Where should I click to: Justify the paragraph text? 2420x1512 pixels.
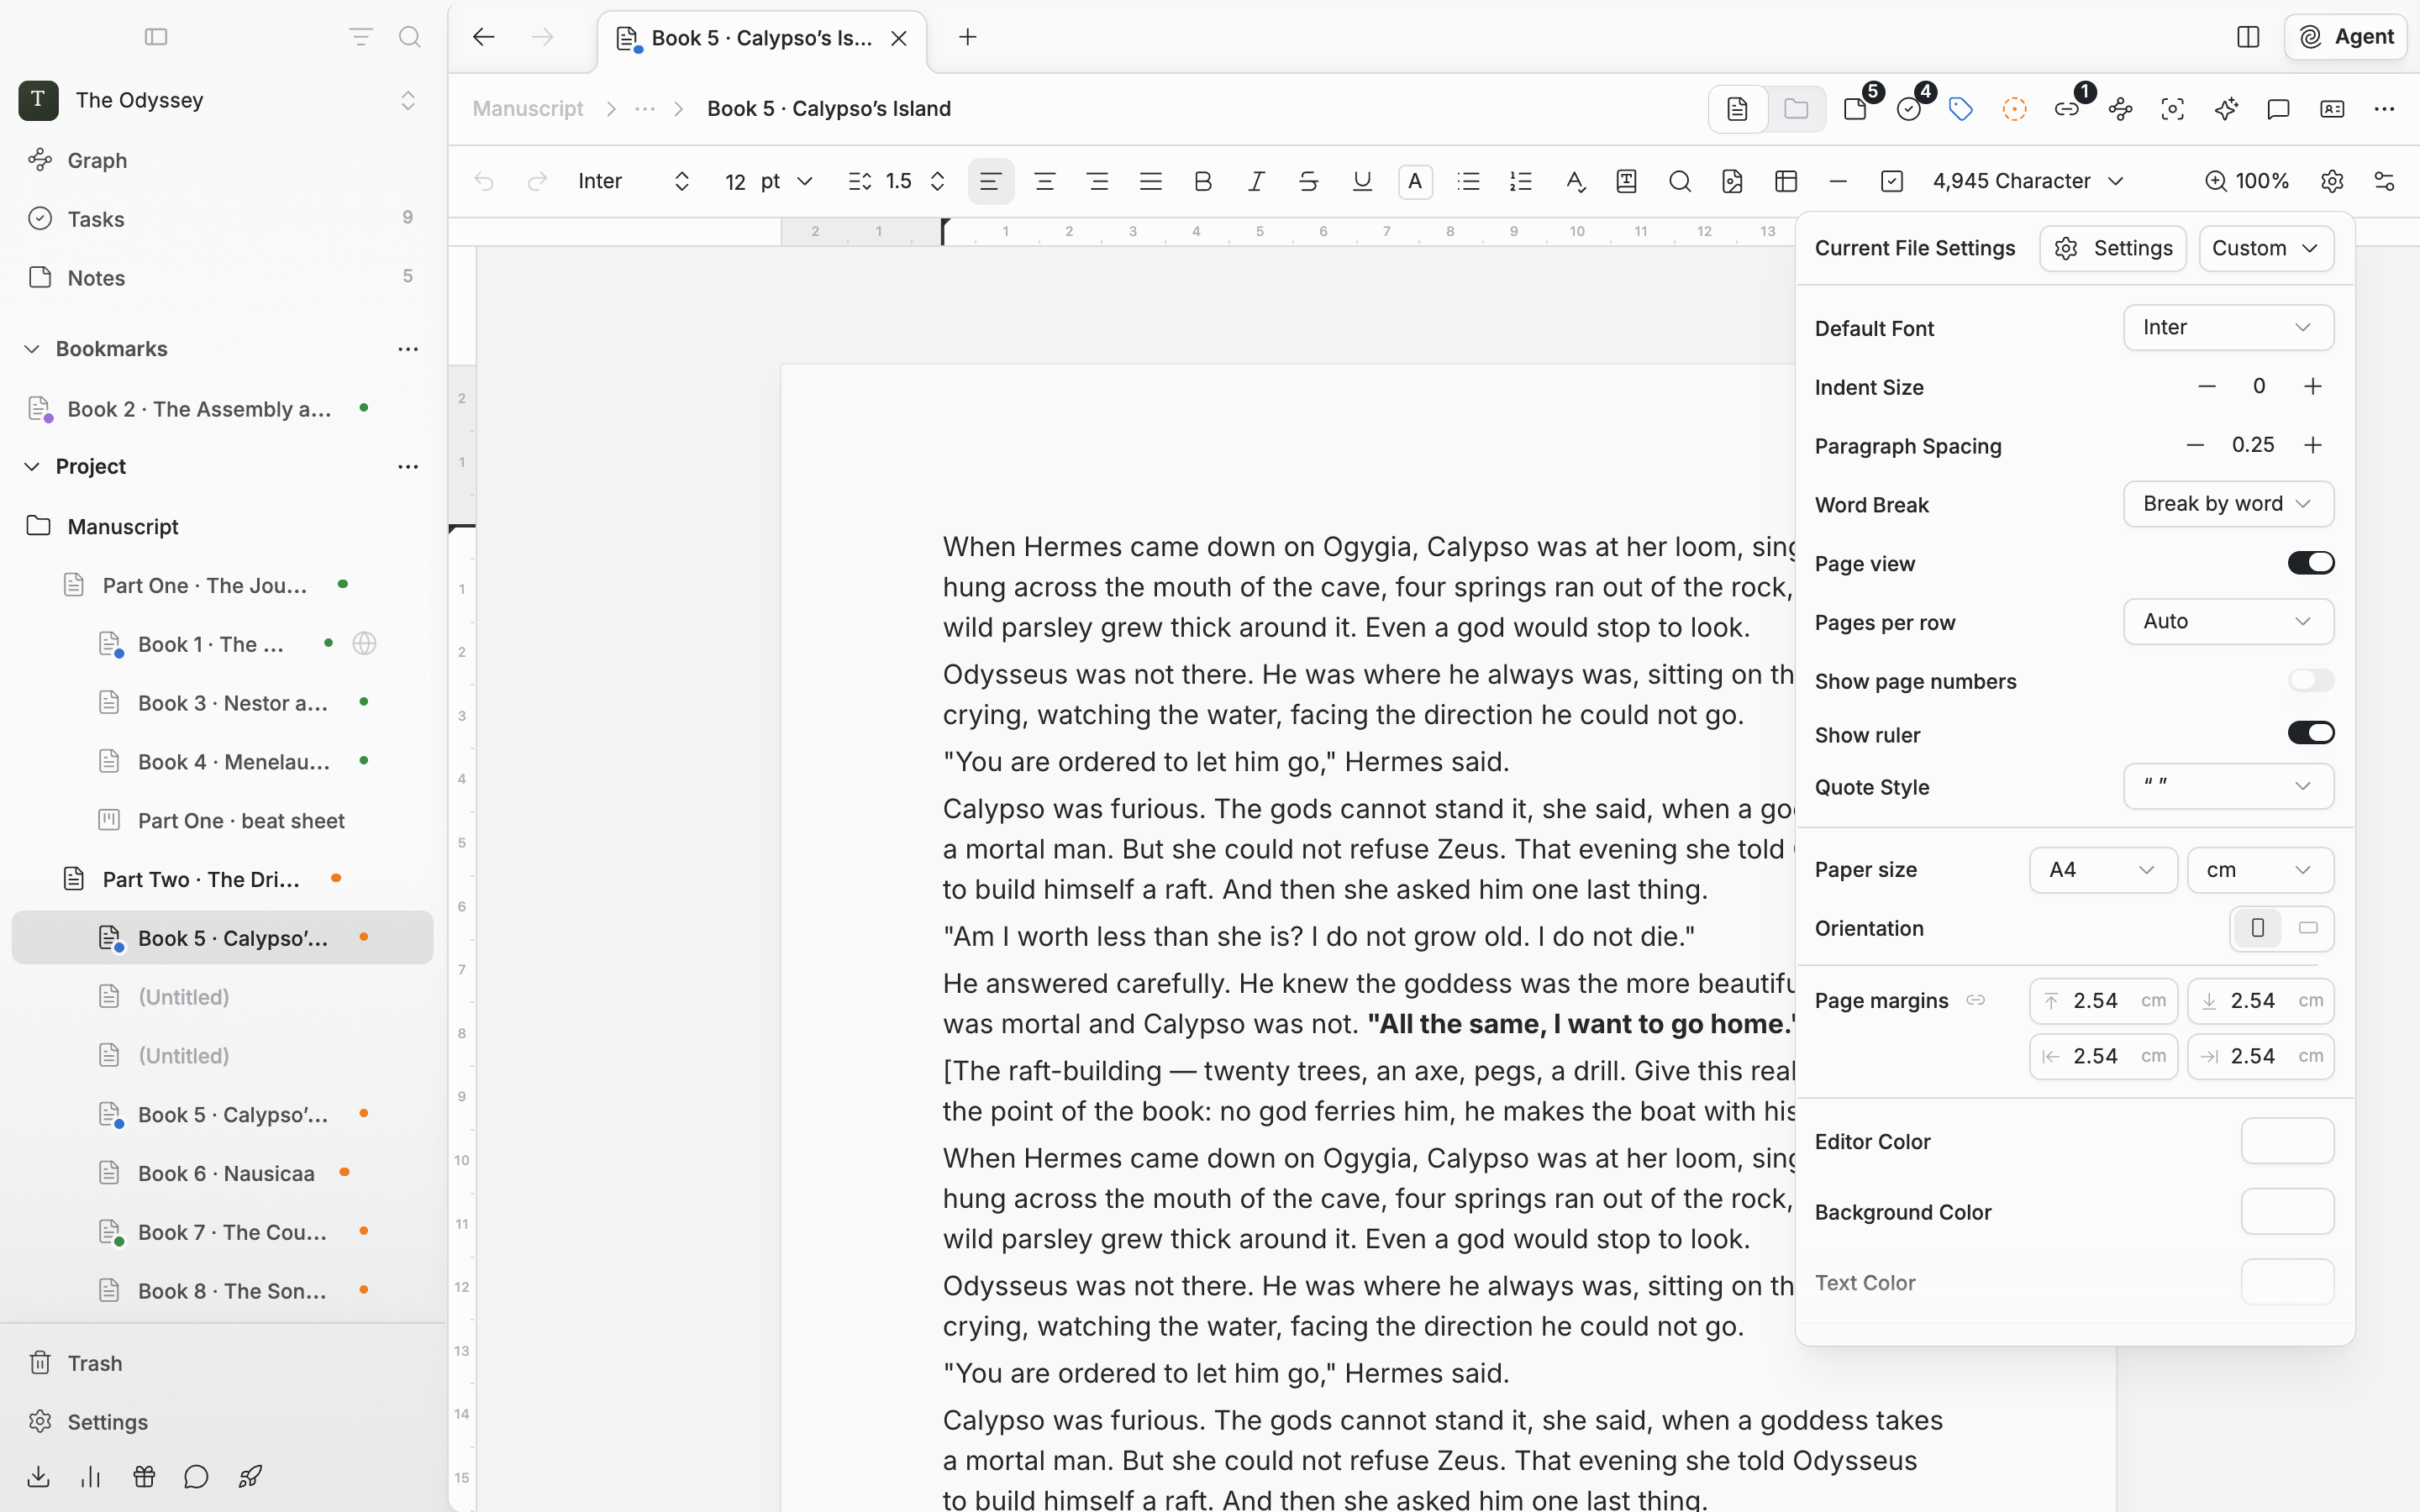point(1151,181)
